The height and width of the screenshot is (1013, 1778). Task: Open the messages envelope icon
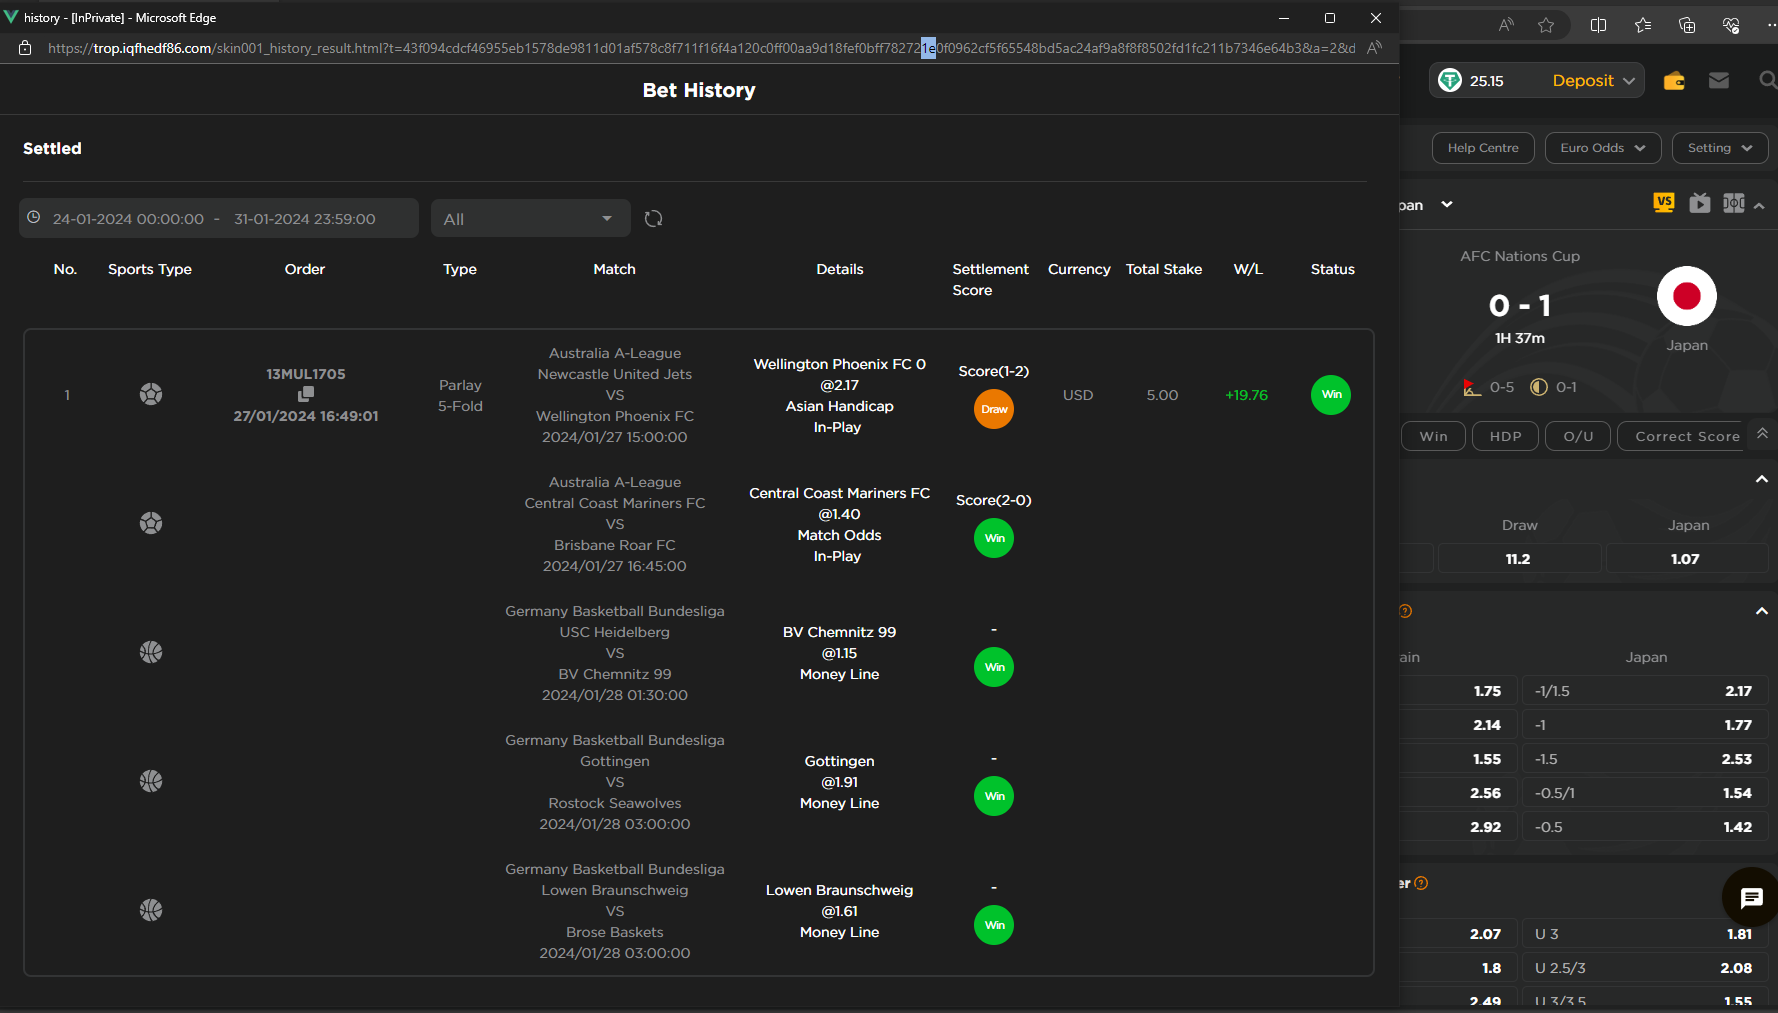(1719, 80)
